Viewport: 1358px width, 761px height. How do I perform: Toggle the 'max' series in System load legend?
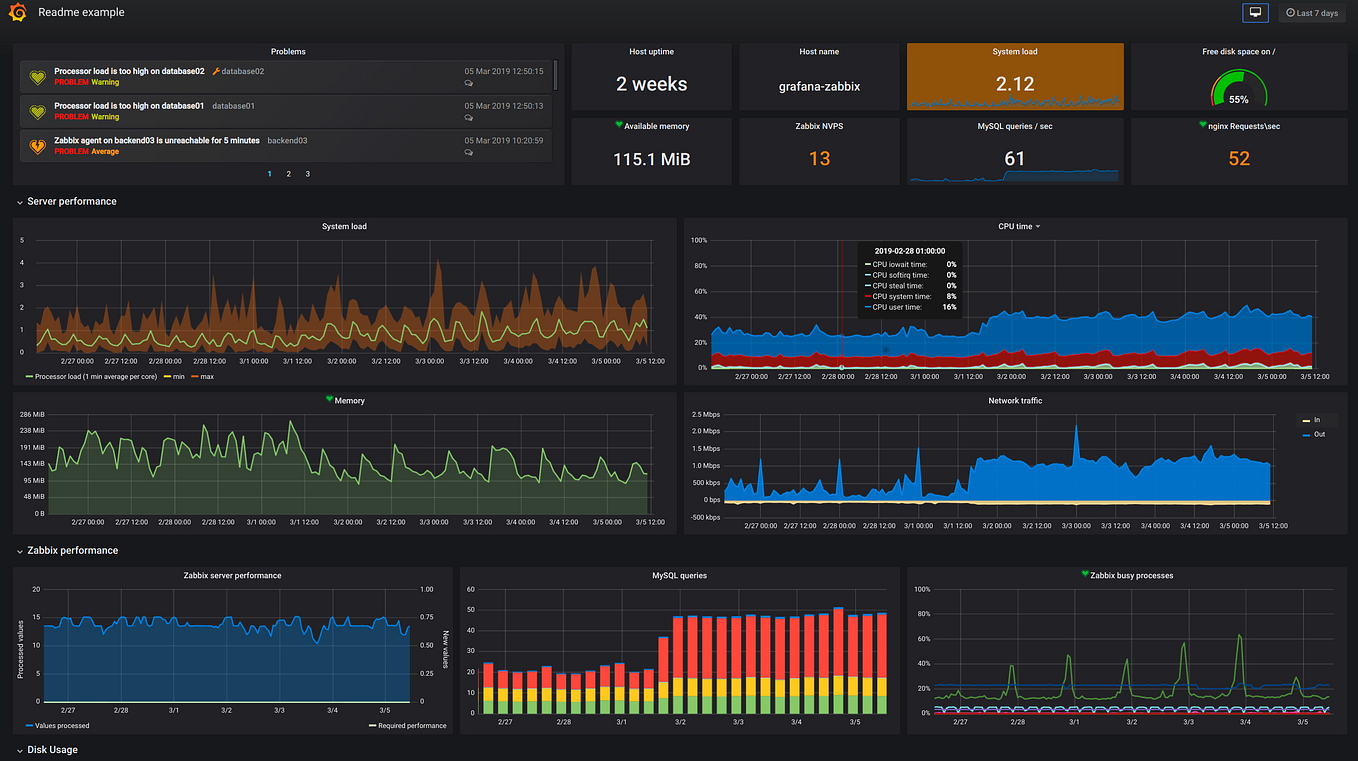point(204,376)
